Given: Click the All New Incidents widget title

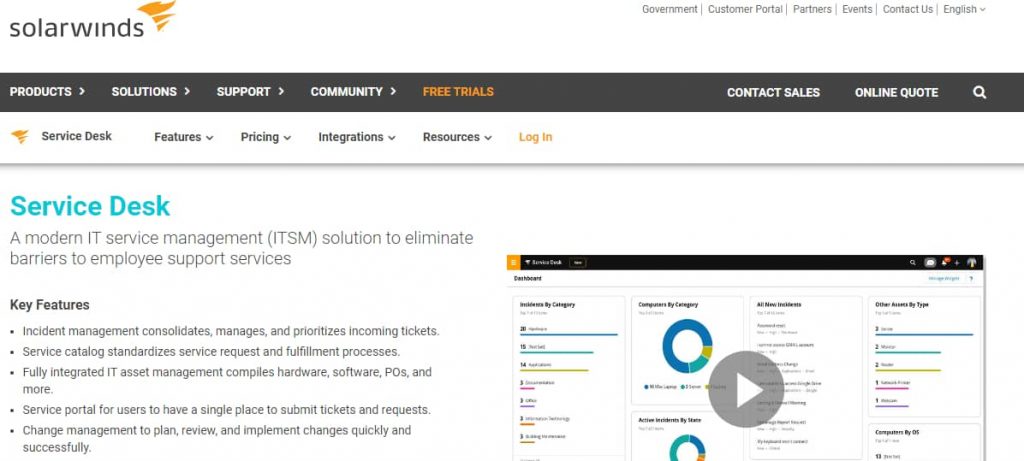Looking at the screenshot, I should pos(778,304).
